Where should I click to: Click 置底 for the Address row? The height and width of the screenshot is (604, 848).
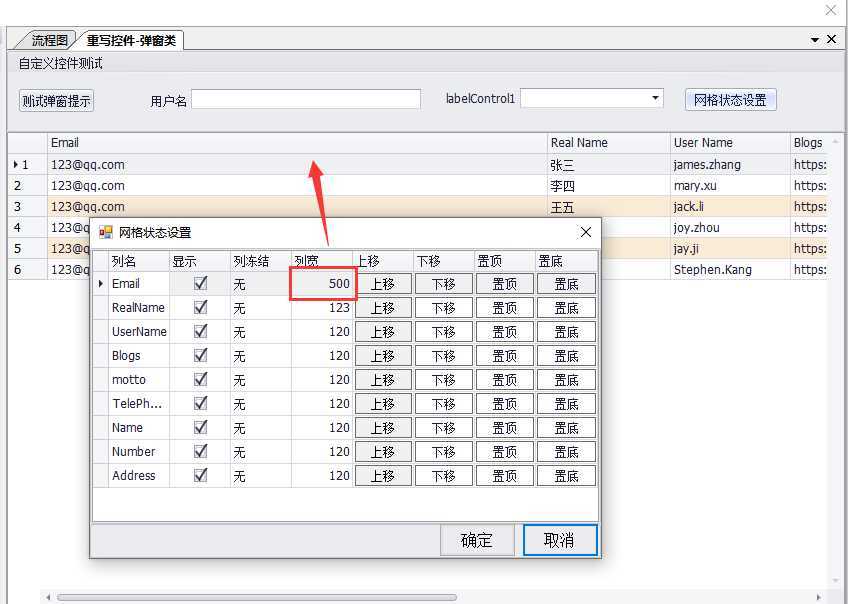(566, 476)
